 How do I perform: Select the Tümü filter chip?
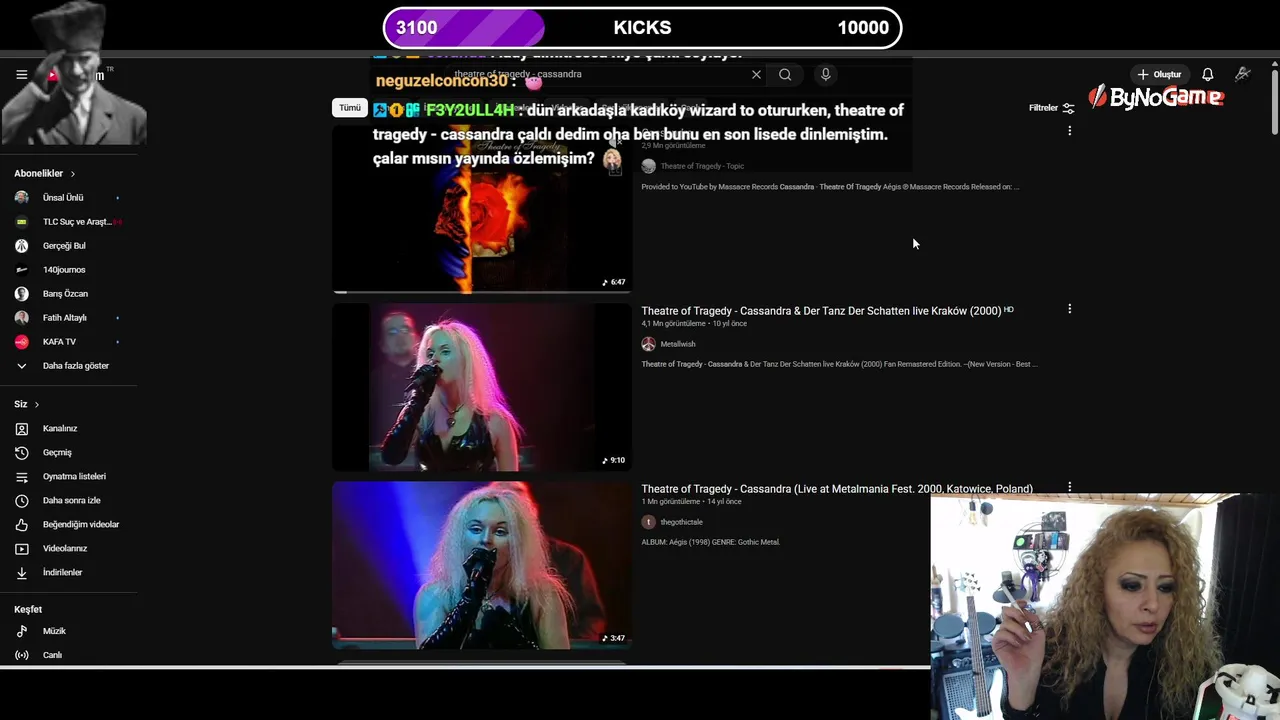(x=350, y=108)
